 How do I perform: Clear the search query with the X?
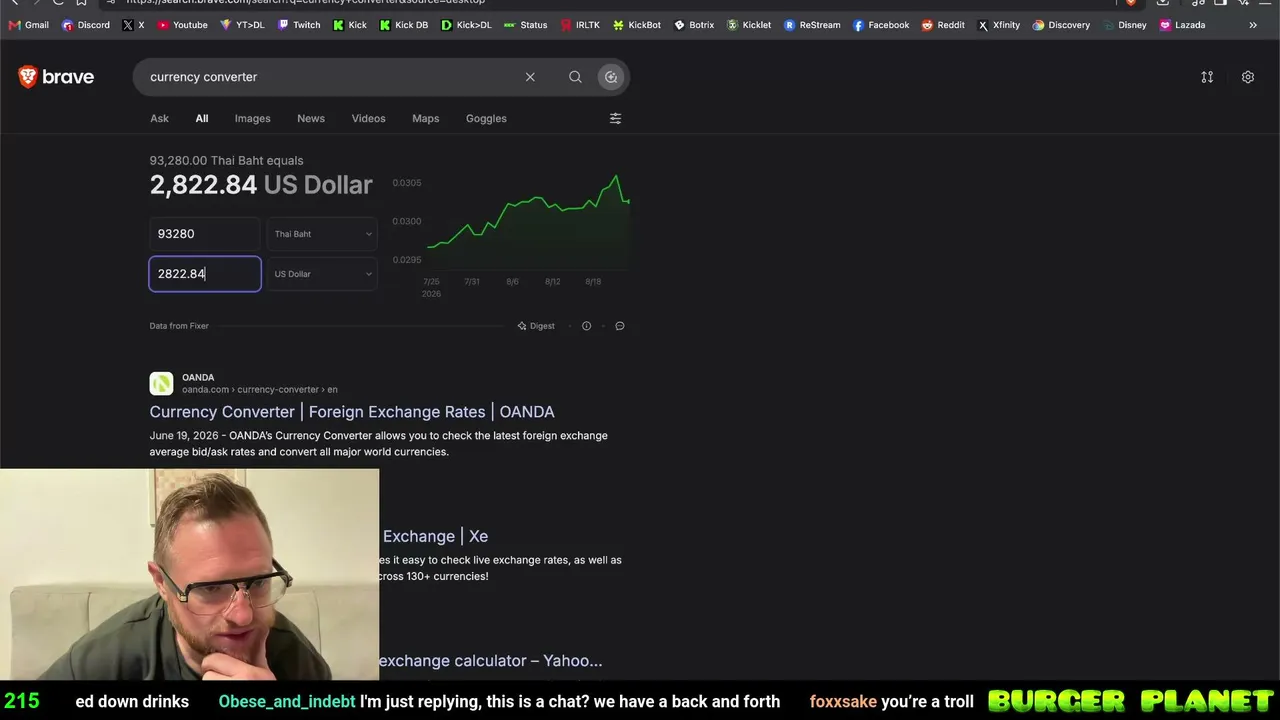(x=530, y=77)
